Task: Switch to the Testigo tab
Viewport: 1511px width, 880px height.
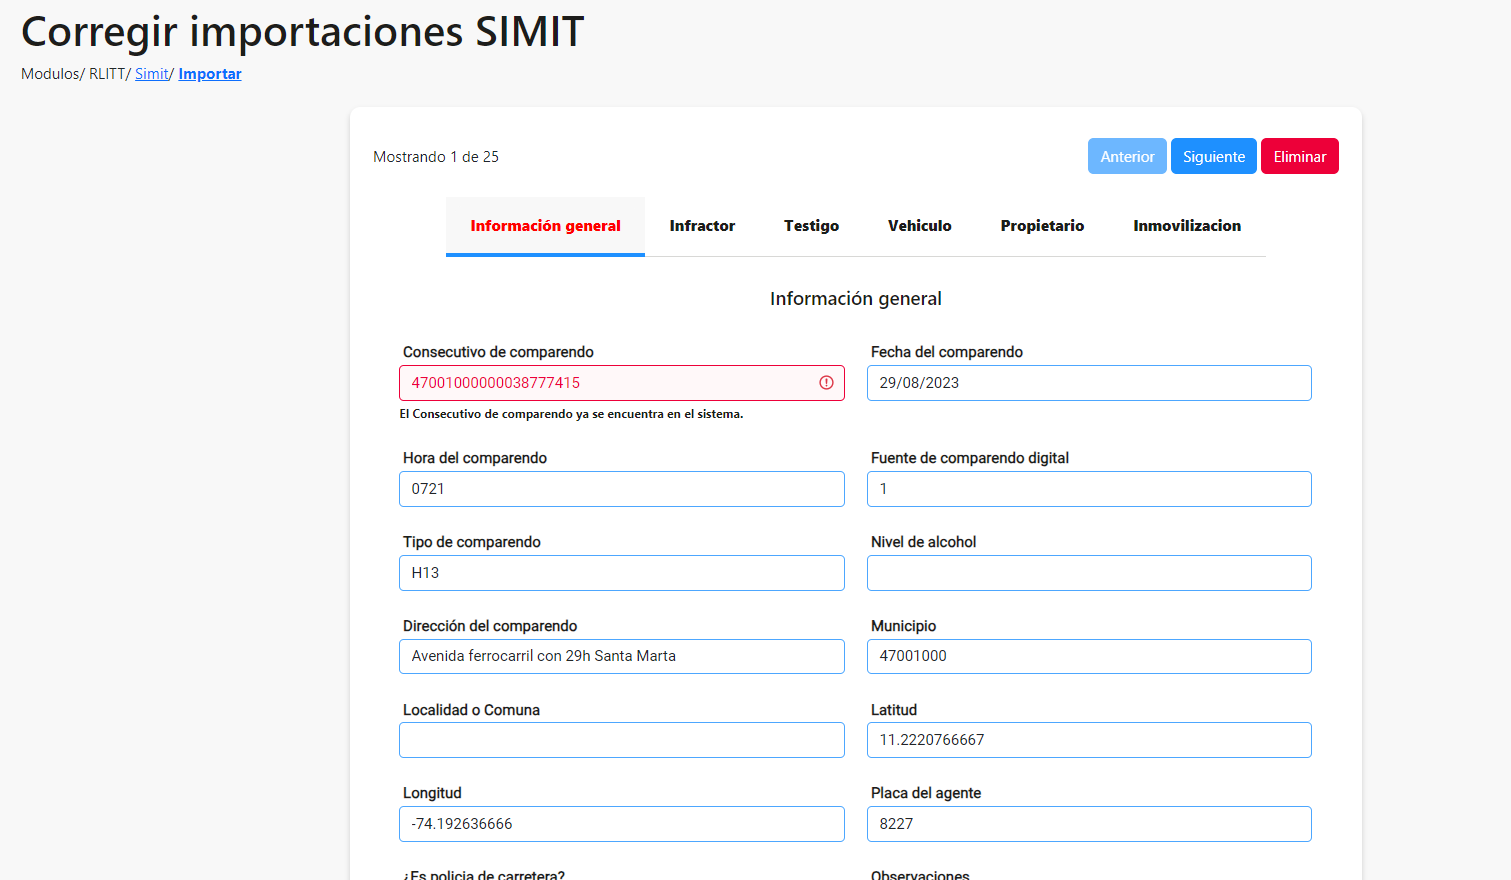Action: click(x=811, y=226)
